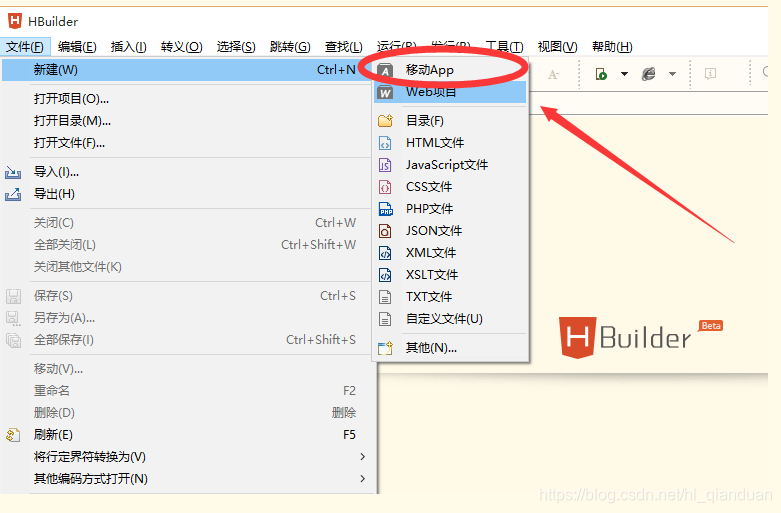The height and width of the screenshot is (513, 781).
Task: Click the 另存为(A) disk icon
Action: point(13,318)
